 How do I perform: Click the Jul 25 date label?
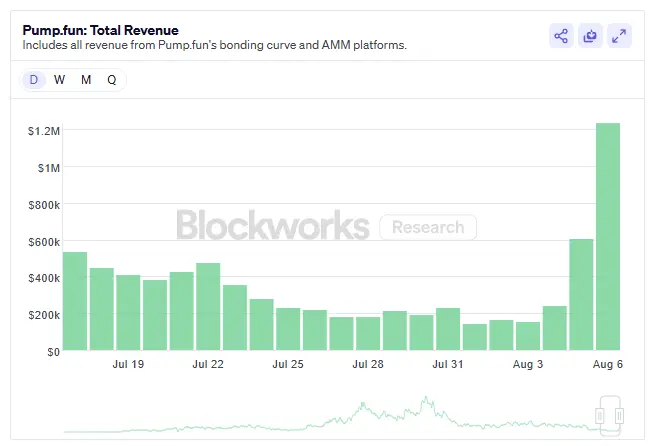point(288,364)
